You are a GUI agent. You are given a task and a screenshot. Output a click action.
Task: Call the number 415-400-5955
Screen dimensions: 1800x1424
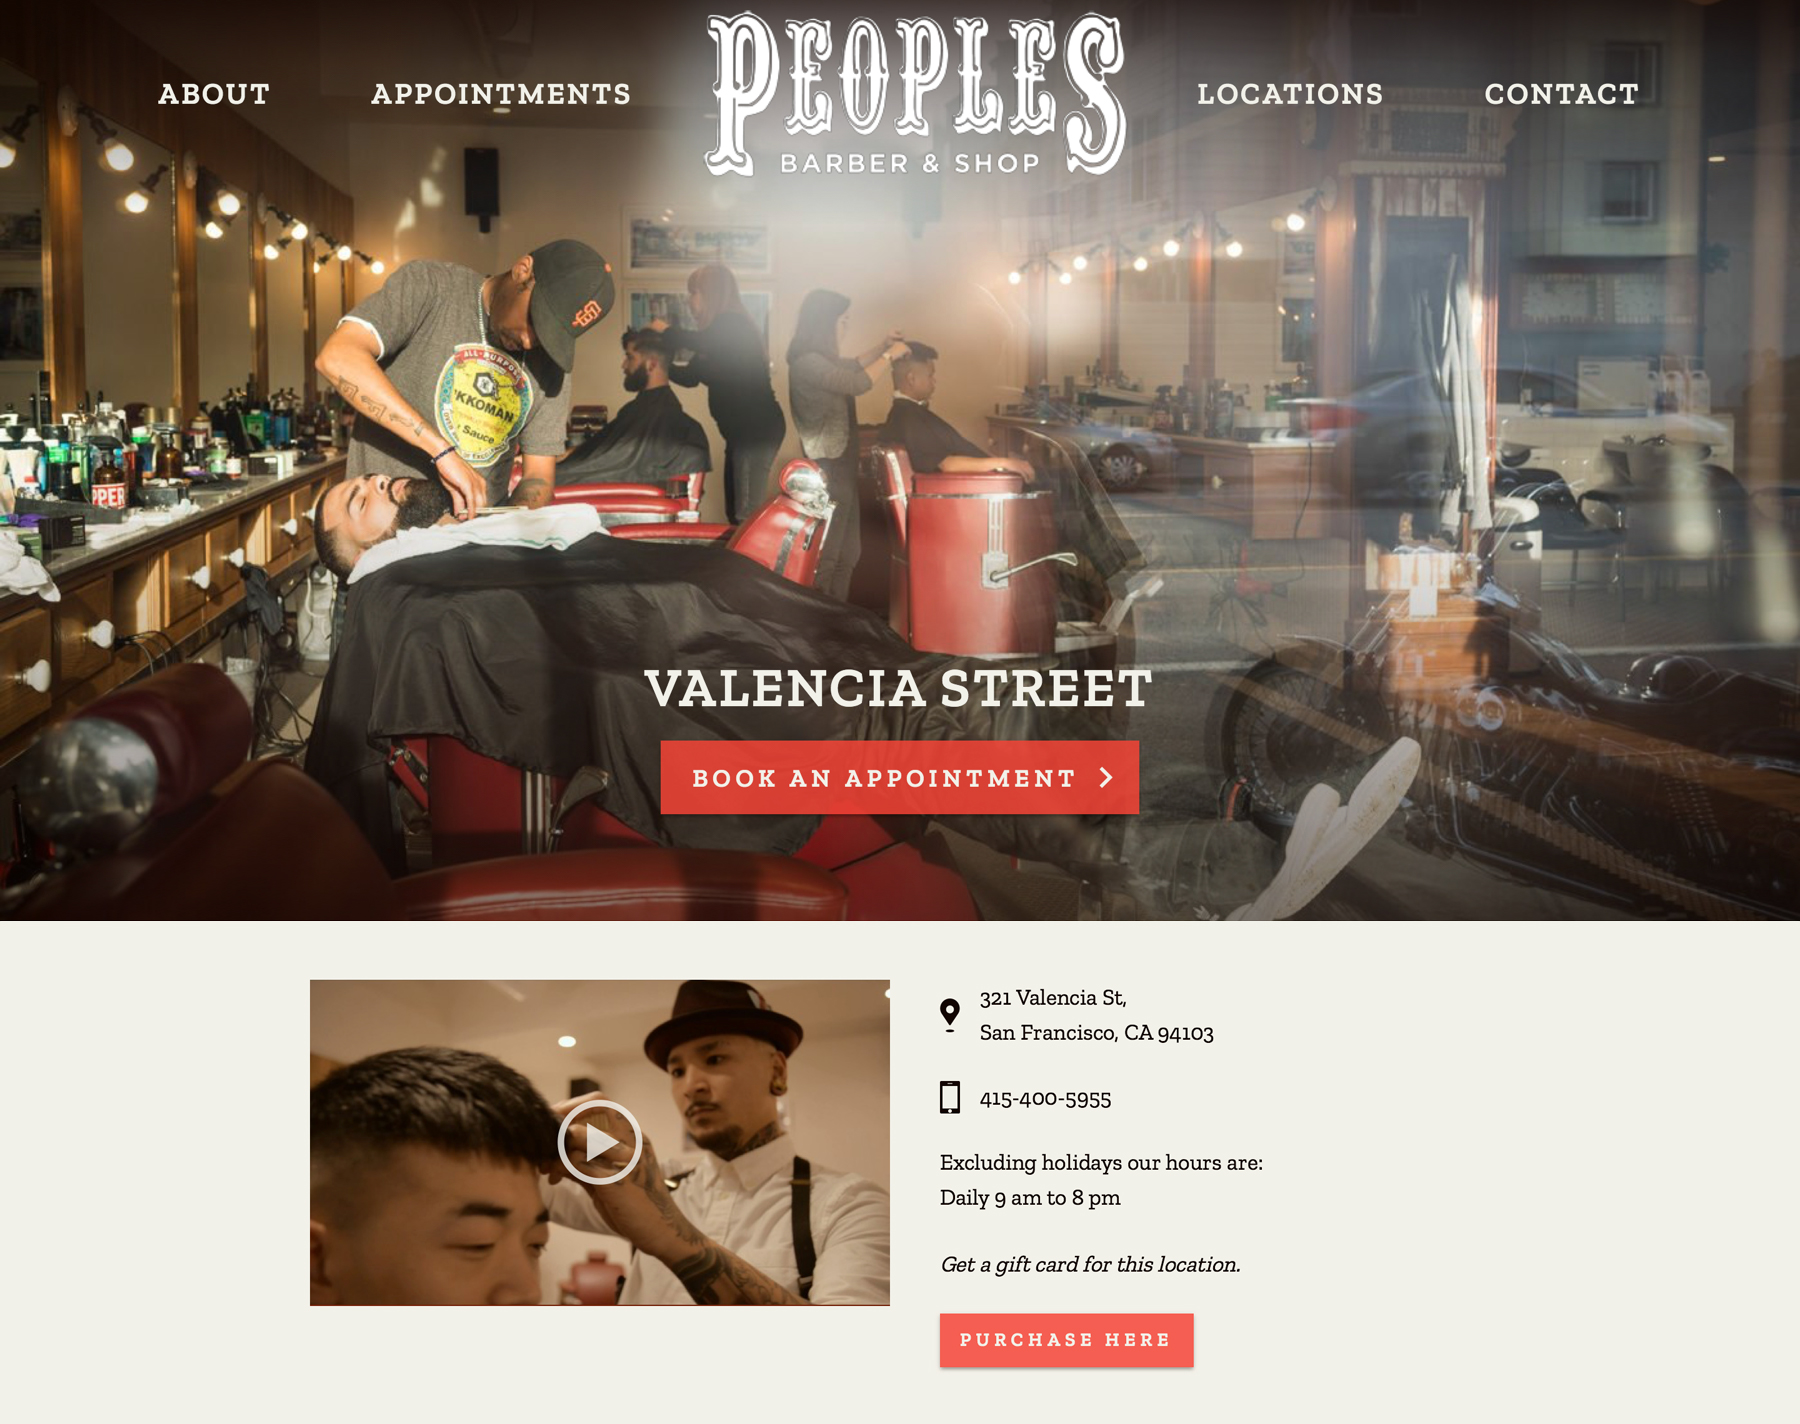point(1045,1099)
